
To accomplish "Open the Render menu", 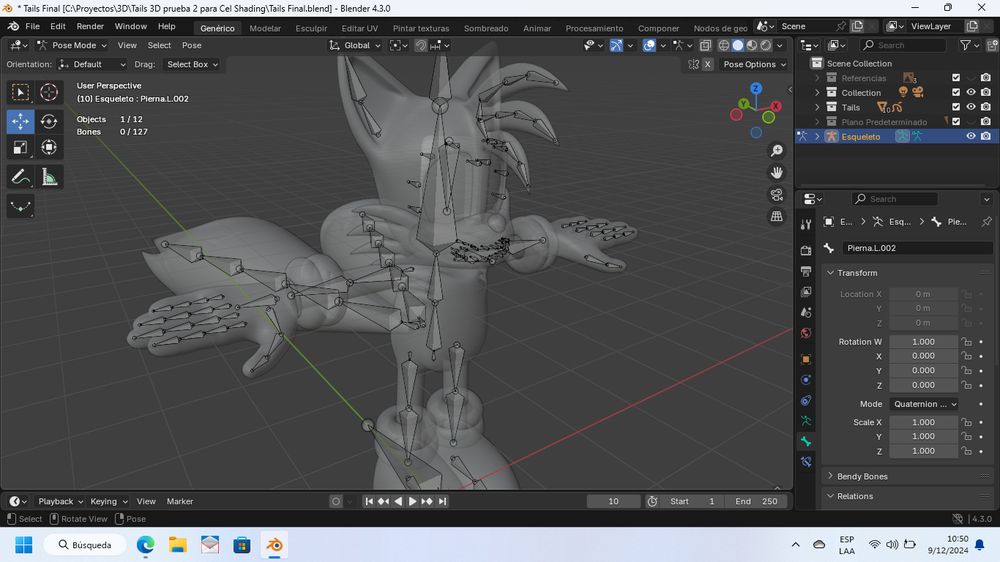I will tap(90, 26).
